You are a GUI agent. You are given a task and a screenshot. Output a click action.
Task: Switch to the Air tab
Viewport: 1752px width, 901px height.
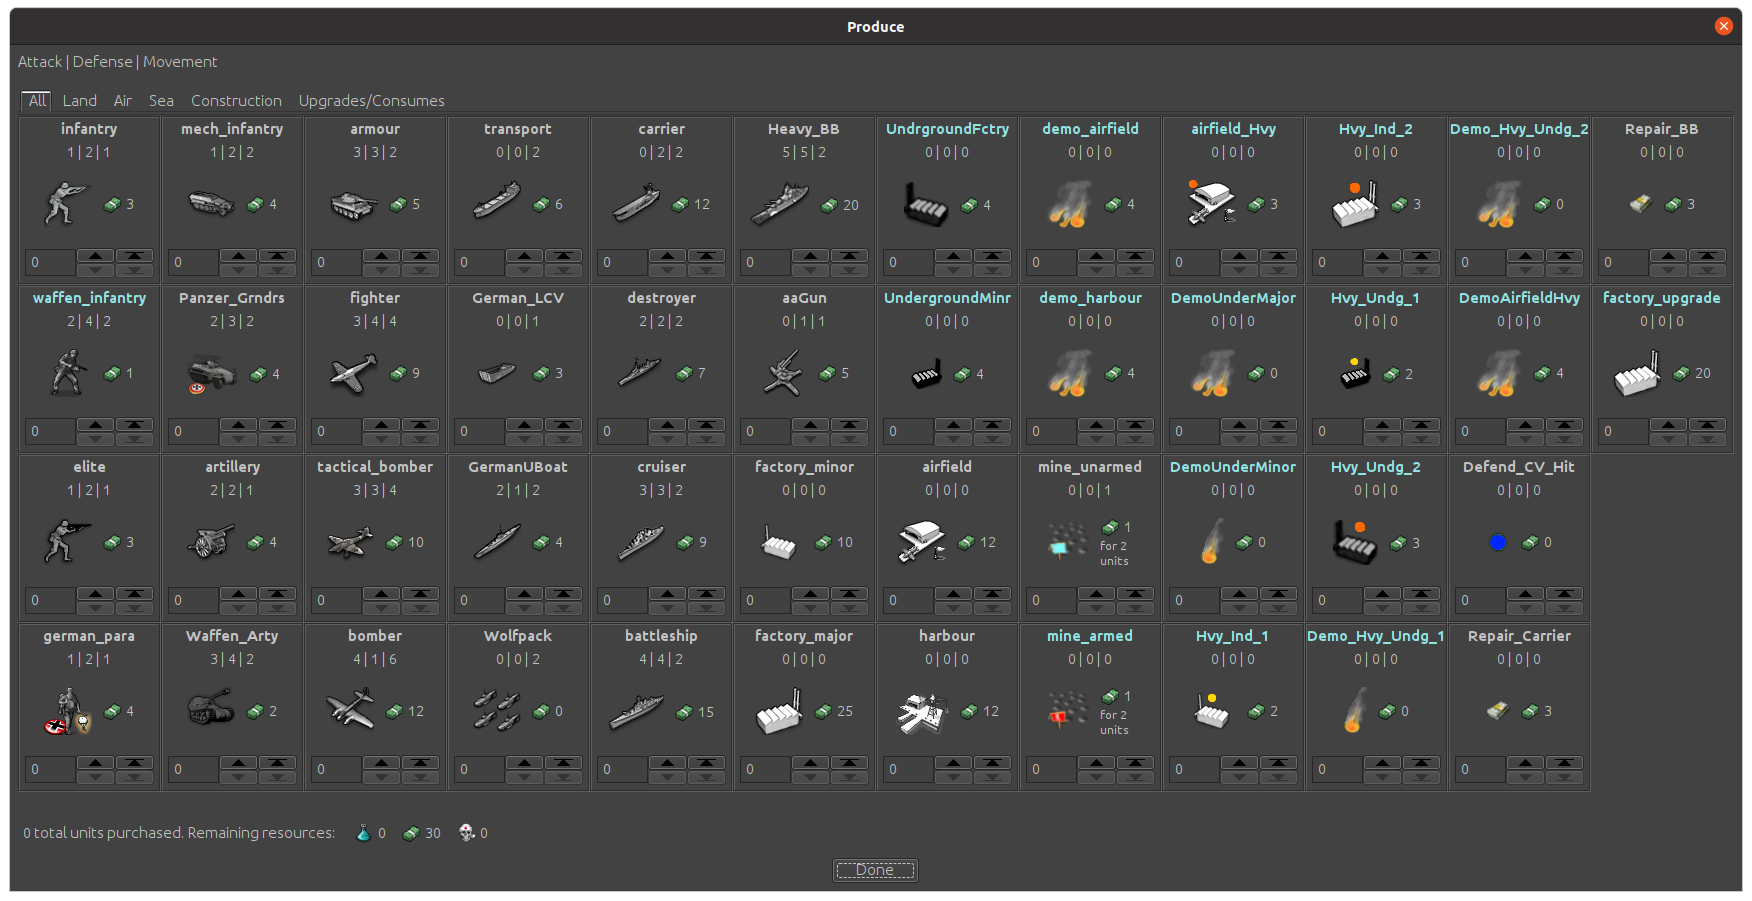click(x=123, y=101)
